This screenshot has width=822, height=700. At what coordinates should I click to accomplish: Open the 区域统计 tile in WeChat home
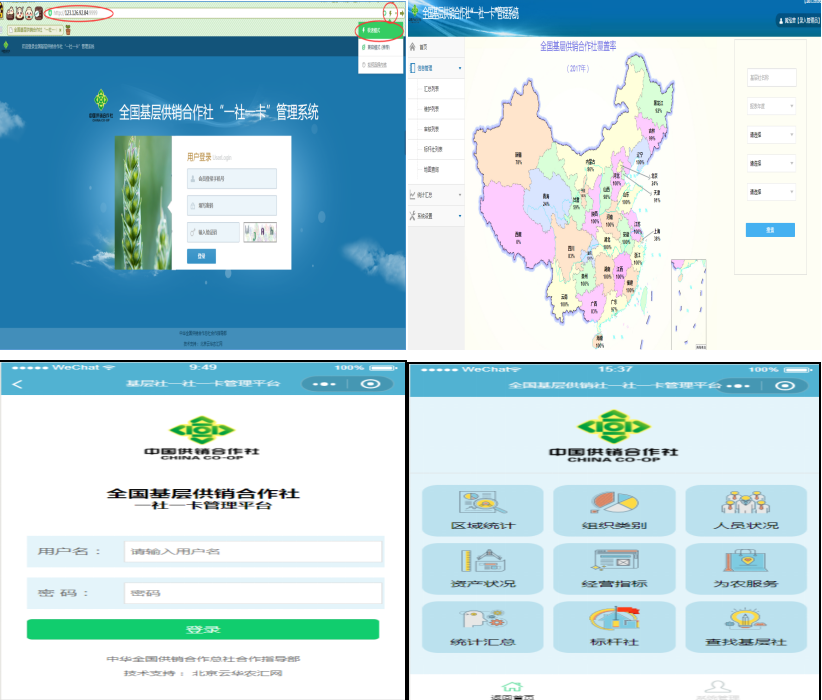click(482, 510)
